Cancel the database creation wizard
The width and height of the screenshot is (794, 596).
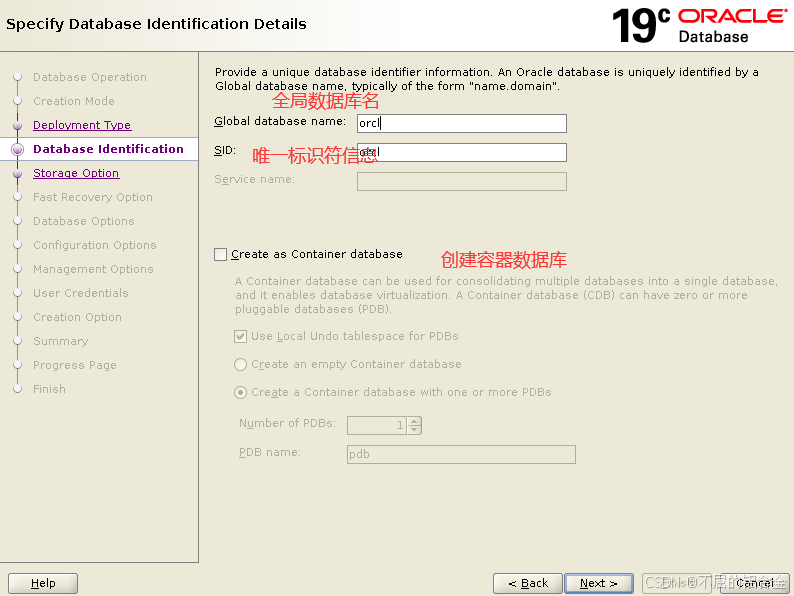pos(755,583)
